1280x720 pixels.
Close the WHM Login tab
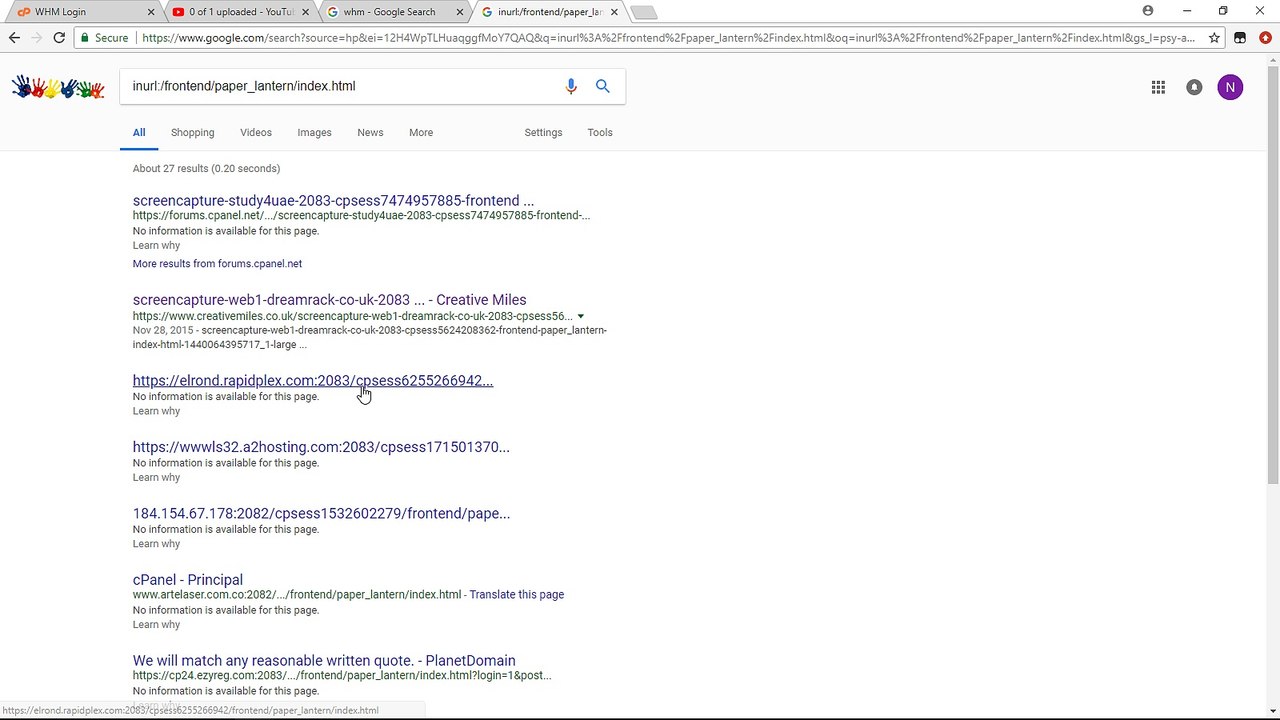click(x=151, y=12)
